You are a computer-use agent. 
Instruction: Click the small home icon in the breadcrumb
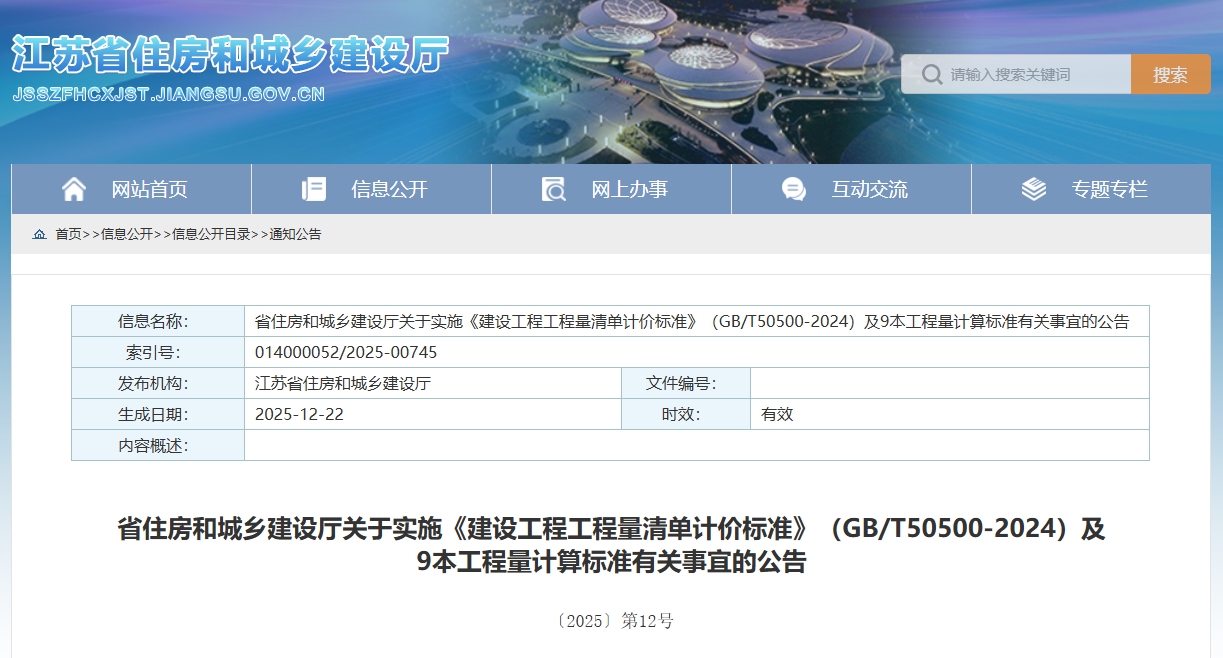click(x=40, y=234)
